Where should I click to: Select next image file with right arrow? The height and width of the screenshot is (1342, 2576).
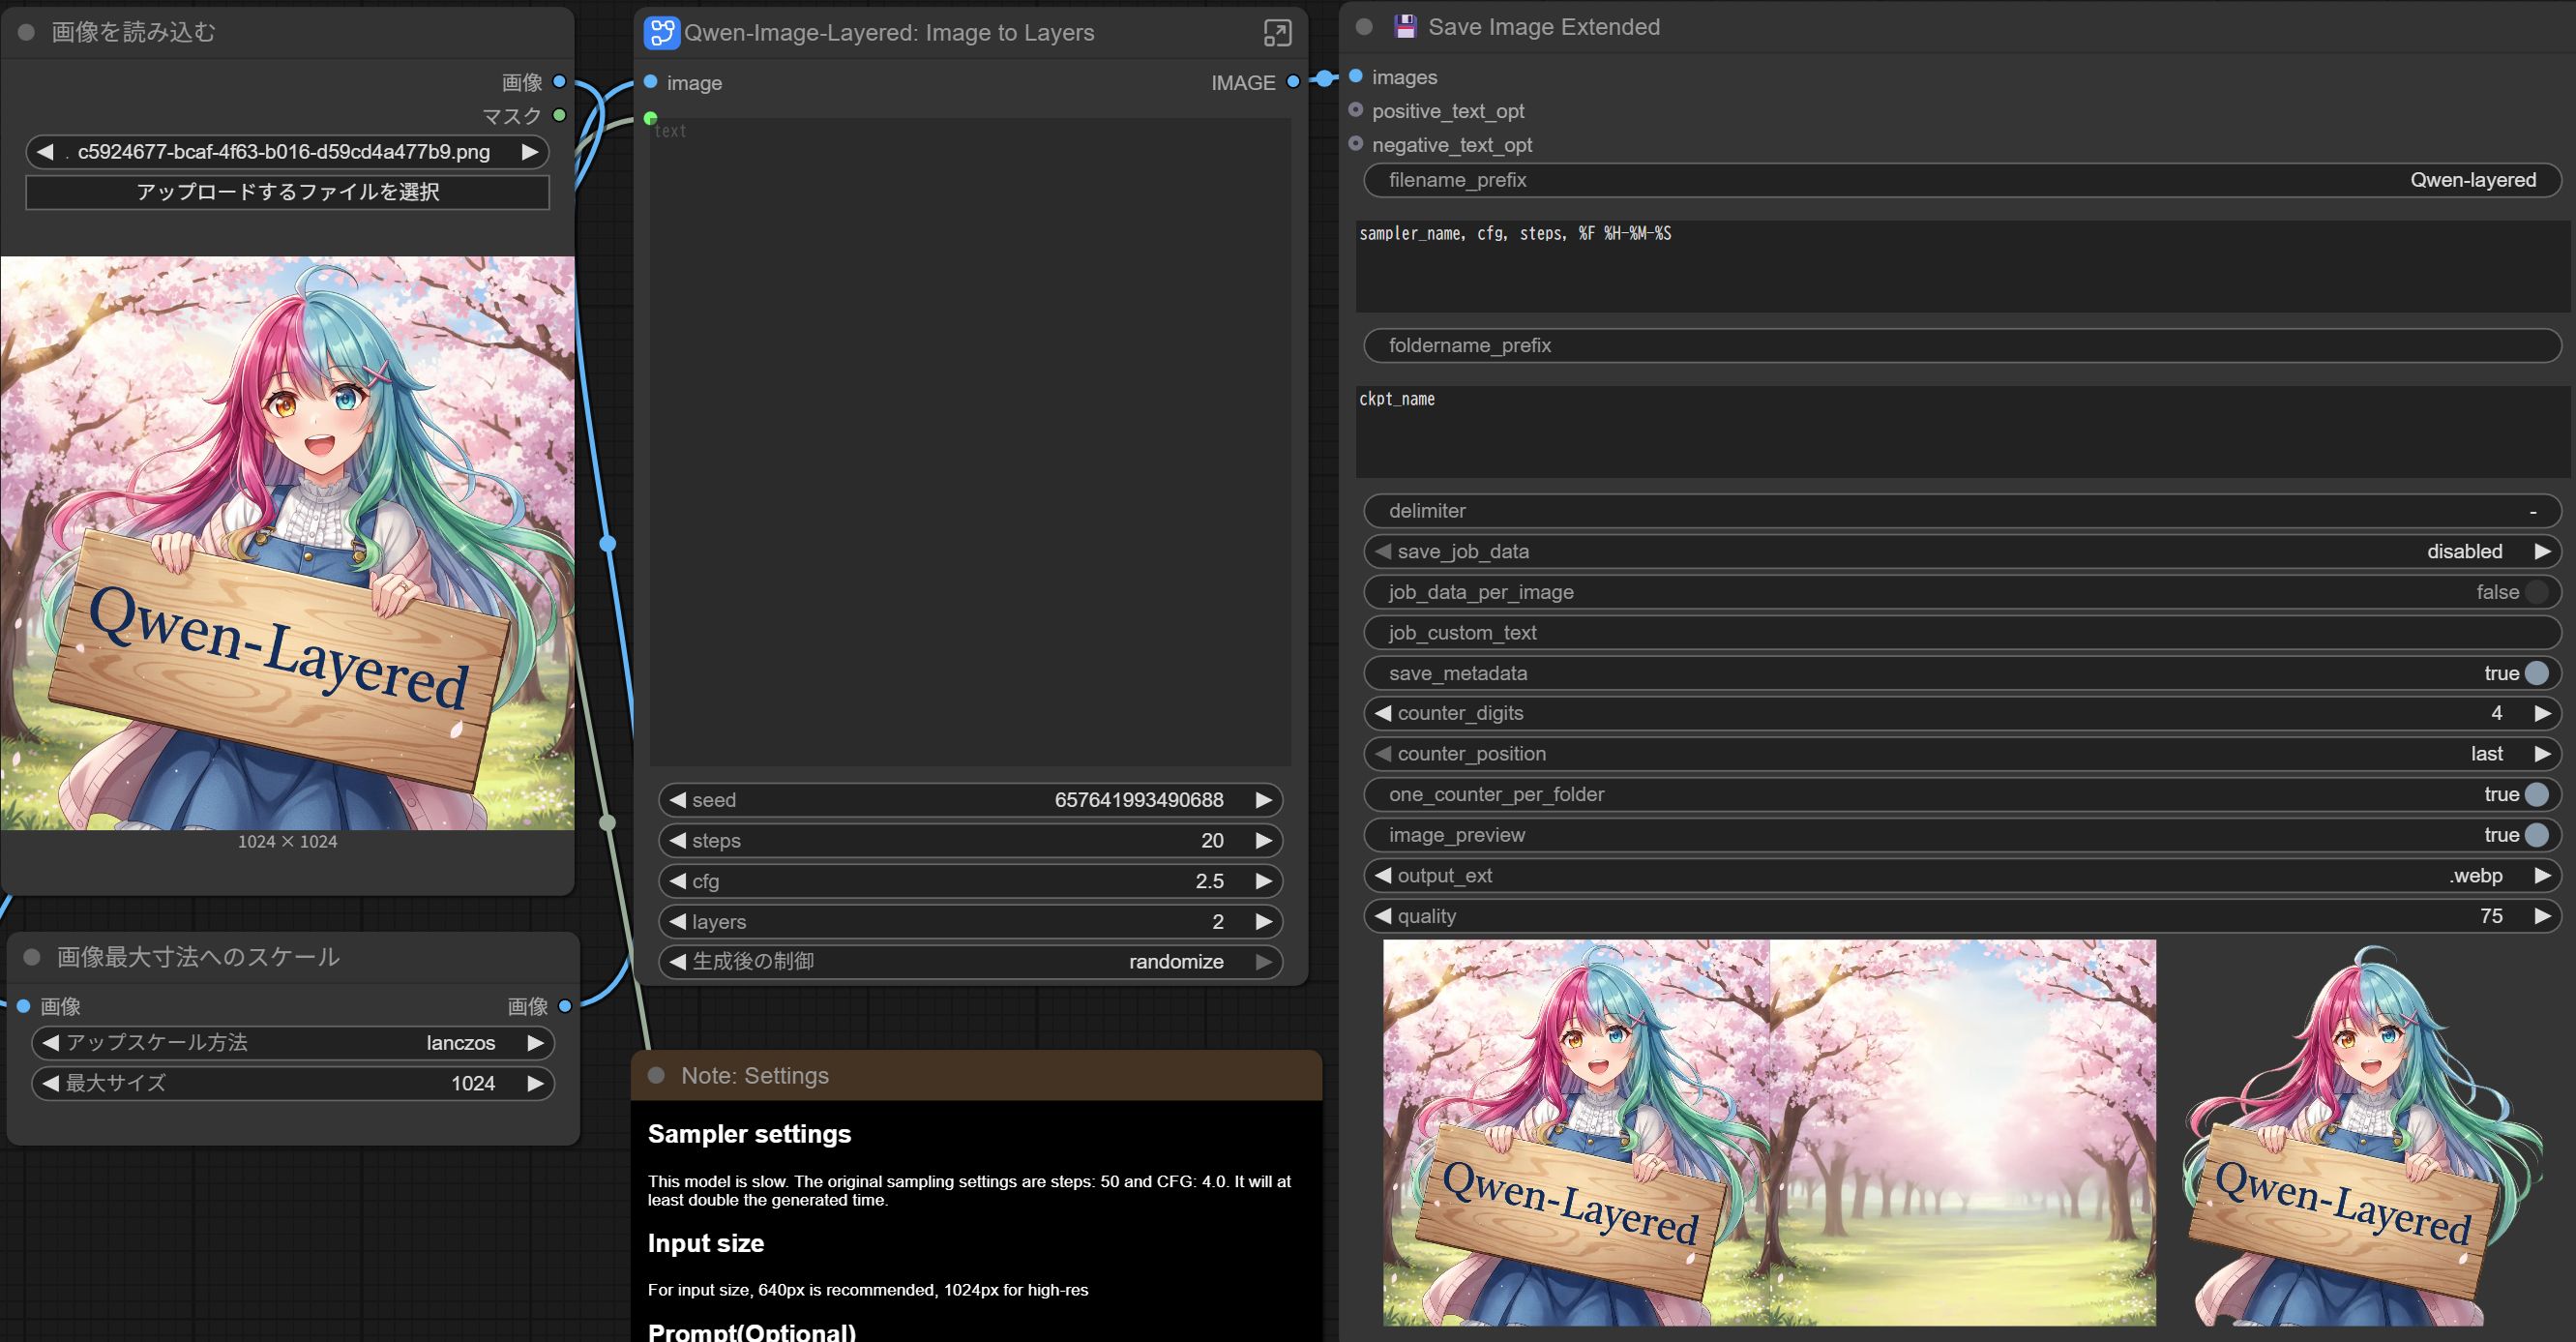(x=530, y=152)
